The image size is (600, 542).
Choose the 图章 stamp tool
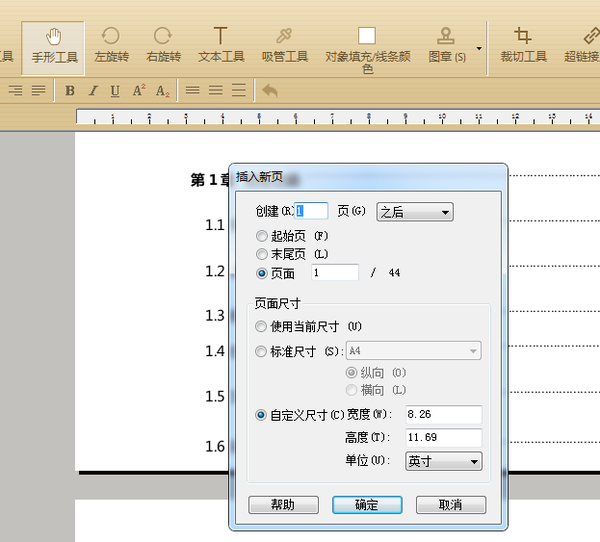tap(446, 46)
